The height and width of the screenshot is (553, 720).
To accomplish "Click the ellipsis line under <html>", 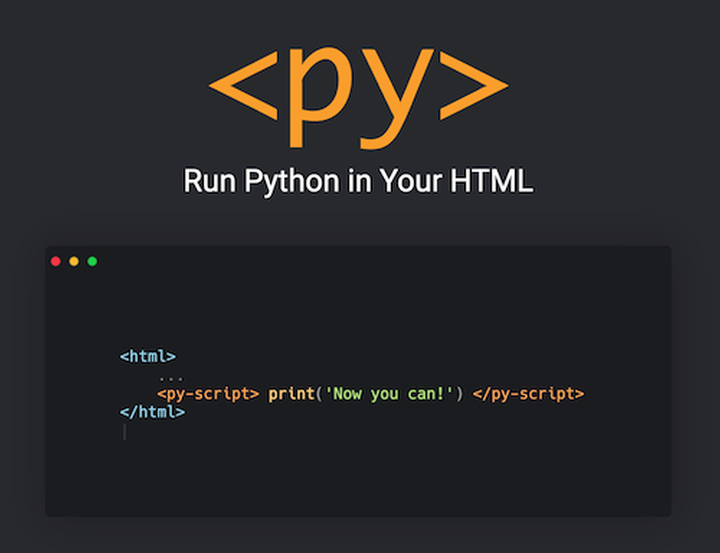I will coord(171,379).
